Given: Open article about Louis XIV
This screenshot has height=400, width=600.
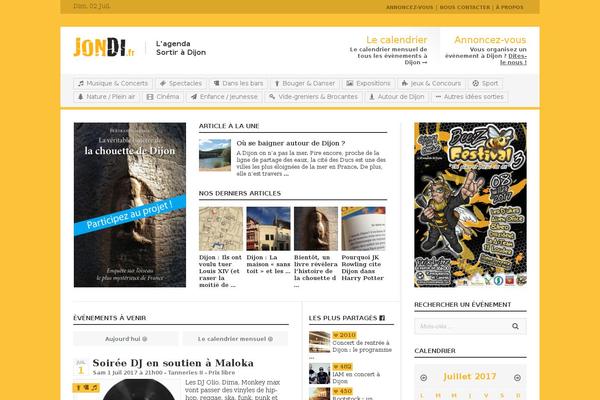Looking at the screenshot, I should click(220, 271).
